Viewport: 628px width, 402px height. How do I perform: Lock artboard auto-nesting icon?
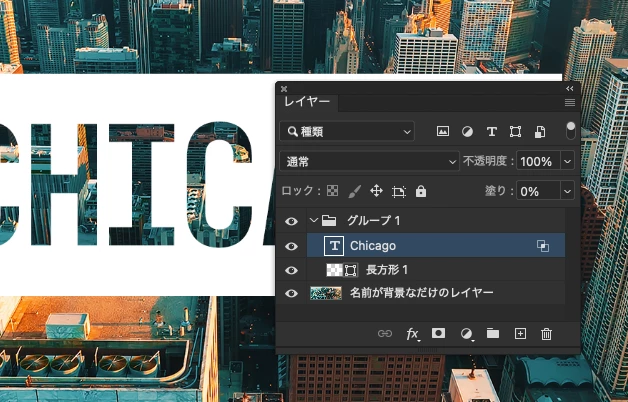(399, 191)
